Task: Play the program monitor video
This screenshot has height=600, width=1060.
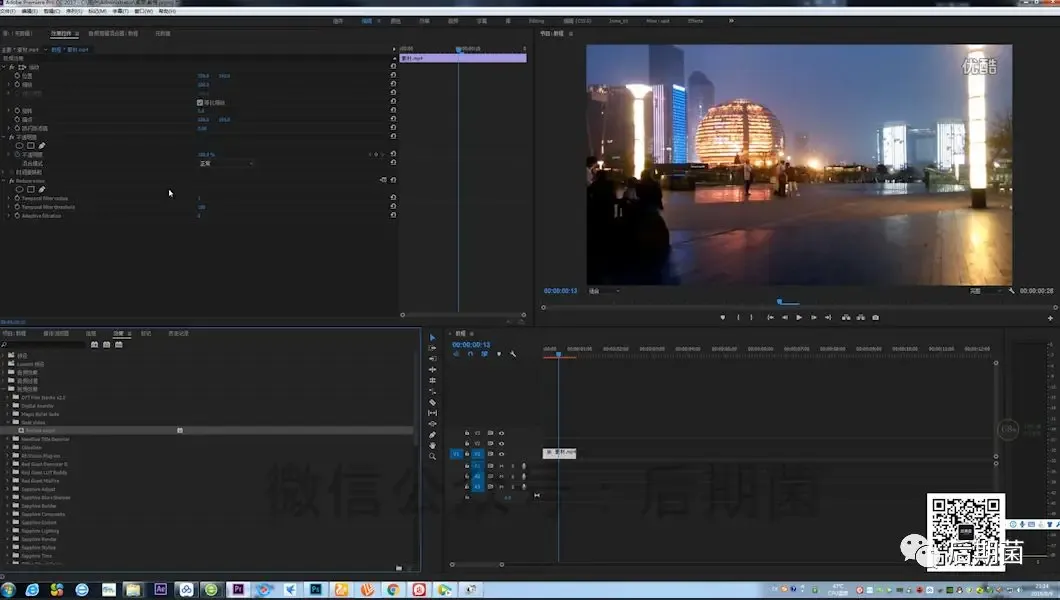Action: pyautogui.click(x=798, y=318)
